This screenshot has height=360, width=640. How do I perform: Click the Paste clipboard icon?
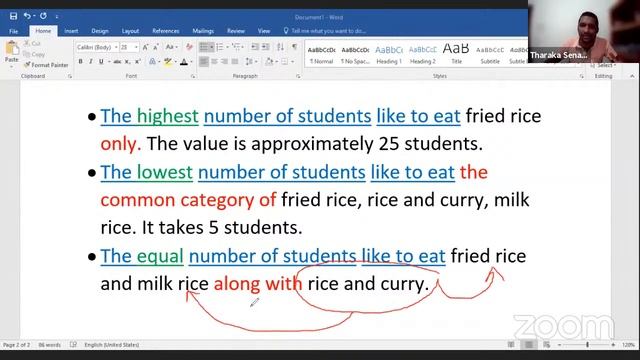(12, 48)
